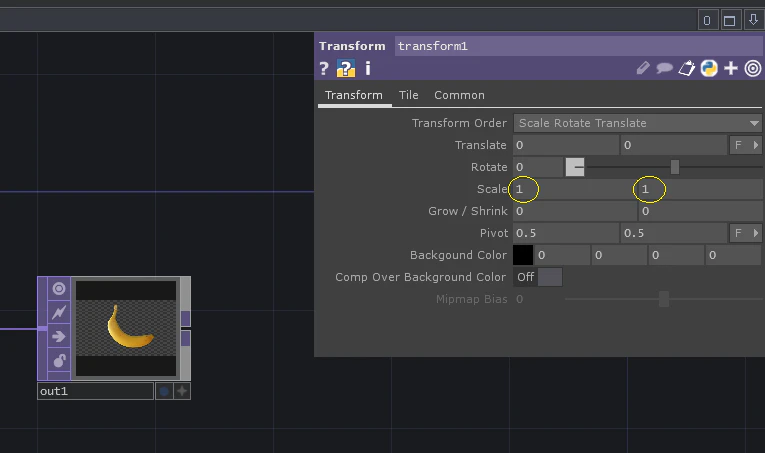This screenshot has height=453, width=765.
Task: Toggle the viewer active circle flag on out1
Action: (x=59, y=289)
